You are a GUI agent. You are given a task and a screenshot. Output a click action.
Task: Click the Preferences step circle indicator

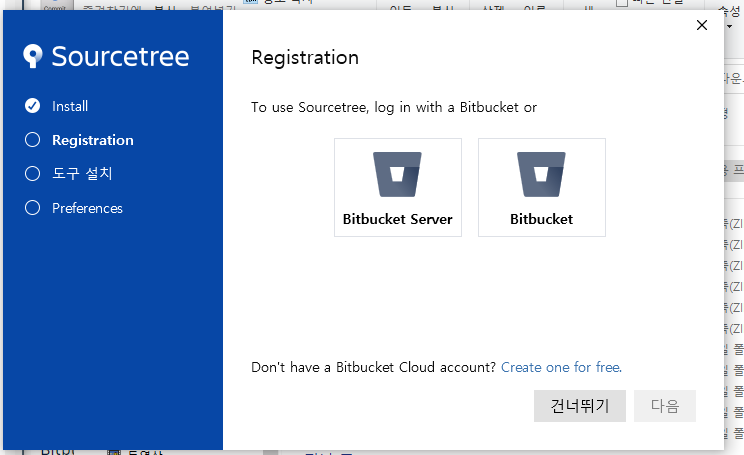[32, 207]
